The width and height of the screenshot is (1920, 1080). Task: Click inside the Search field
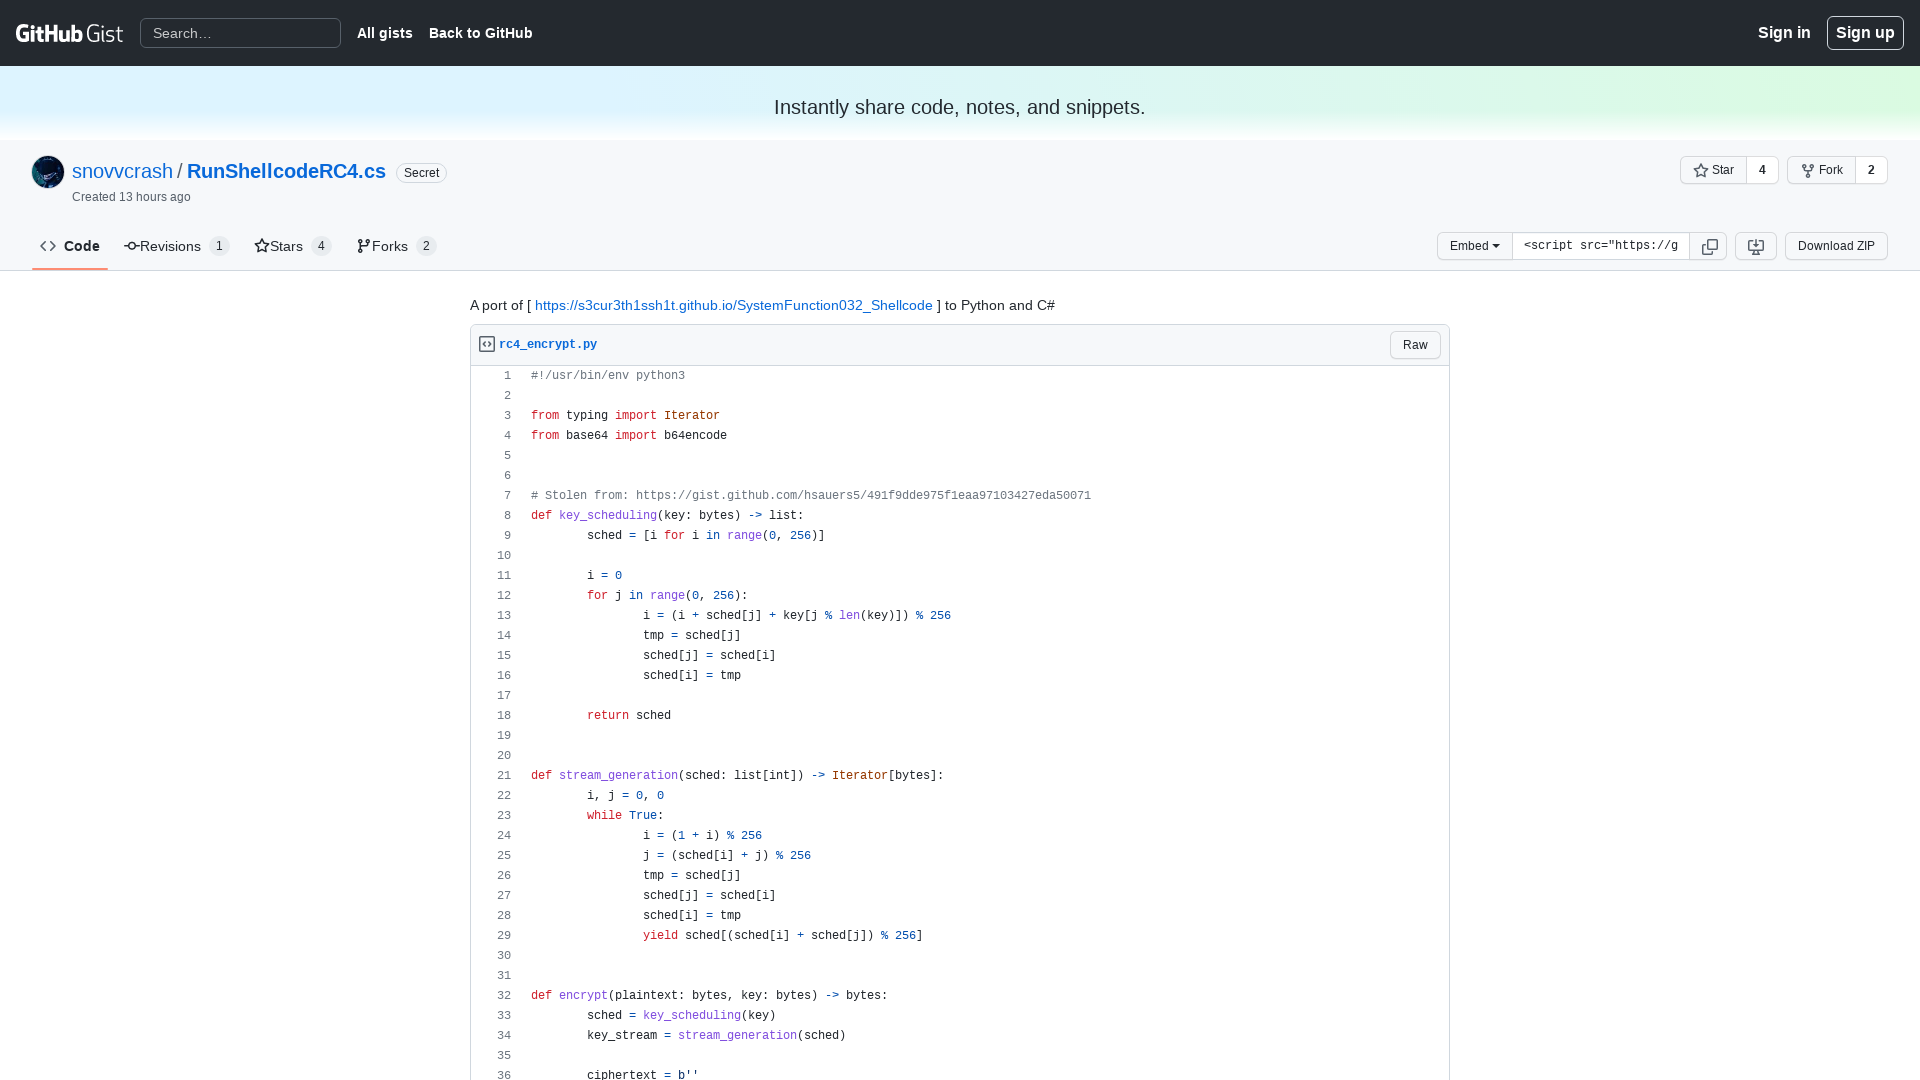point(240,33)
